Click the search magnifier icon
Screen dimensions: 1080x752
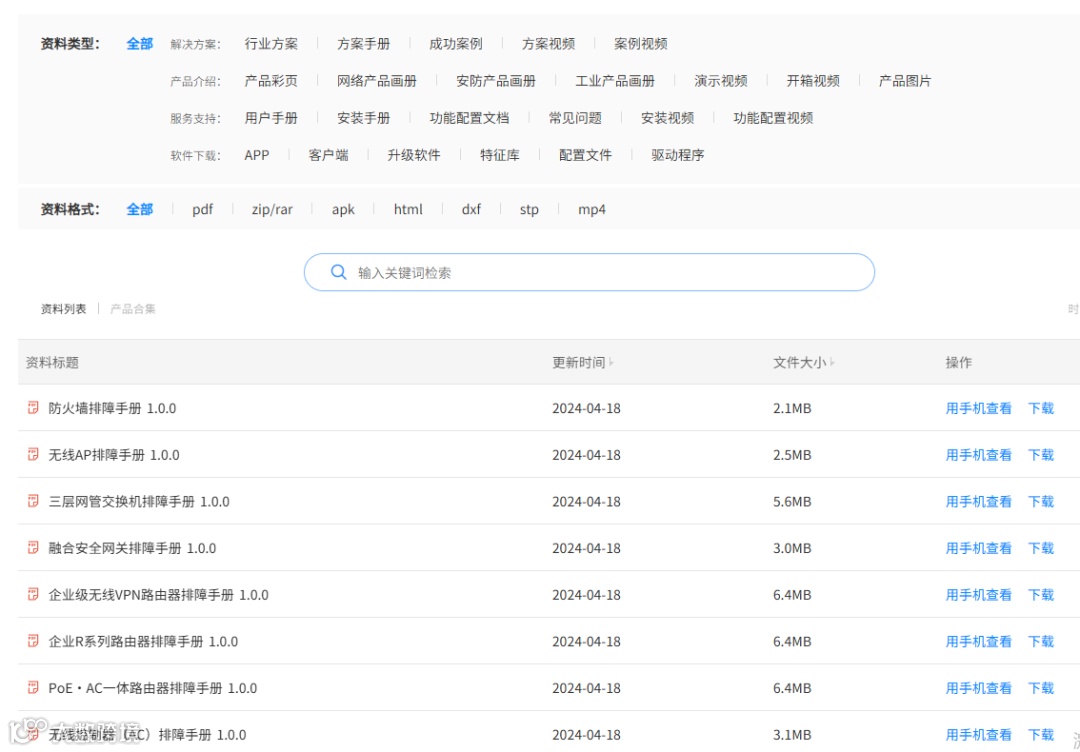click(338, 272)
